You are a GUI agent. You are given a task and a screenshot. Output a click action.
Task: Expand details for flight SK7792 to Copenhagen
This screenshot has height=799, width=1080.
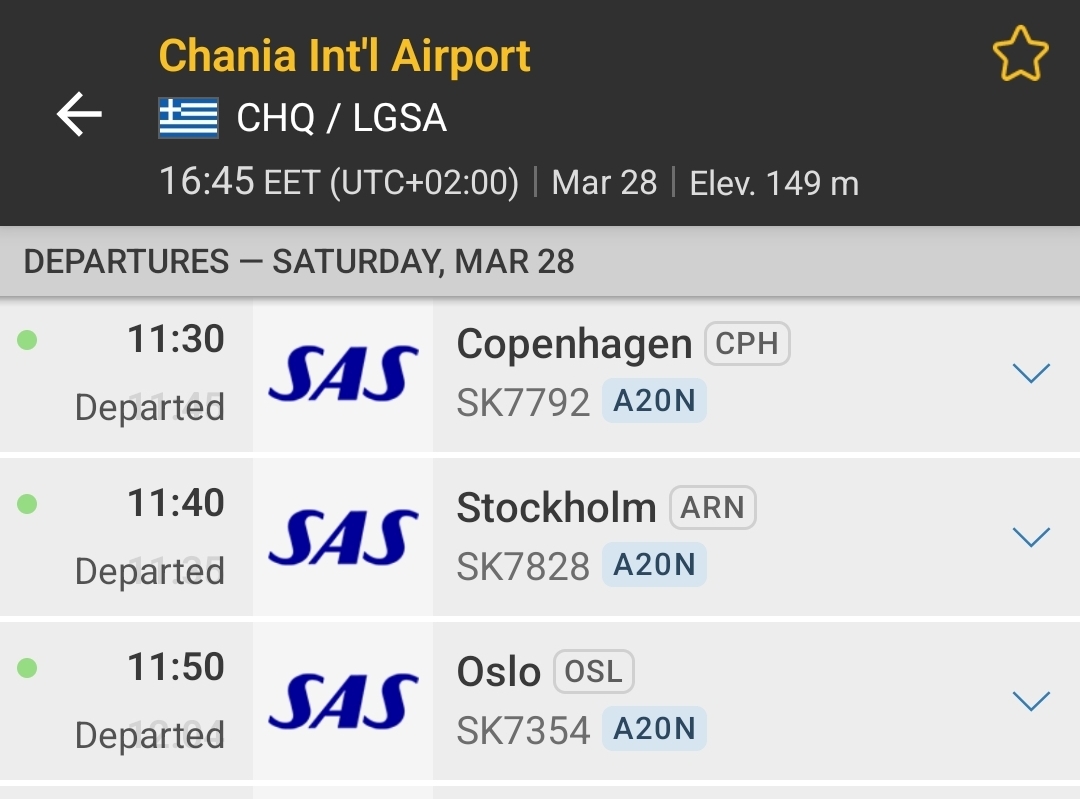pyautogui.click(x=1031, y=372)
